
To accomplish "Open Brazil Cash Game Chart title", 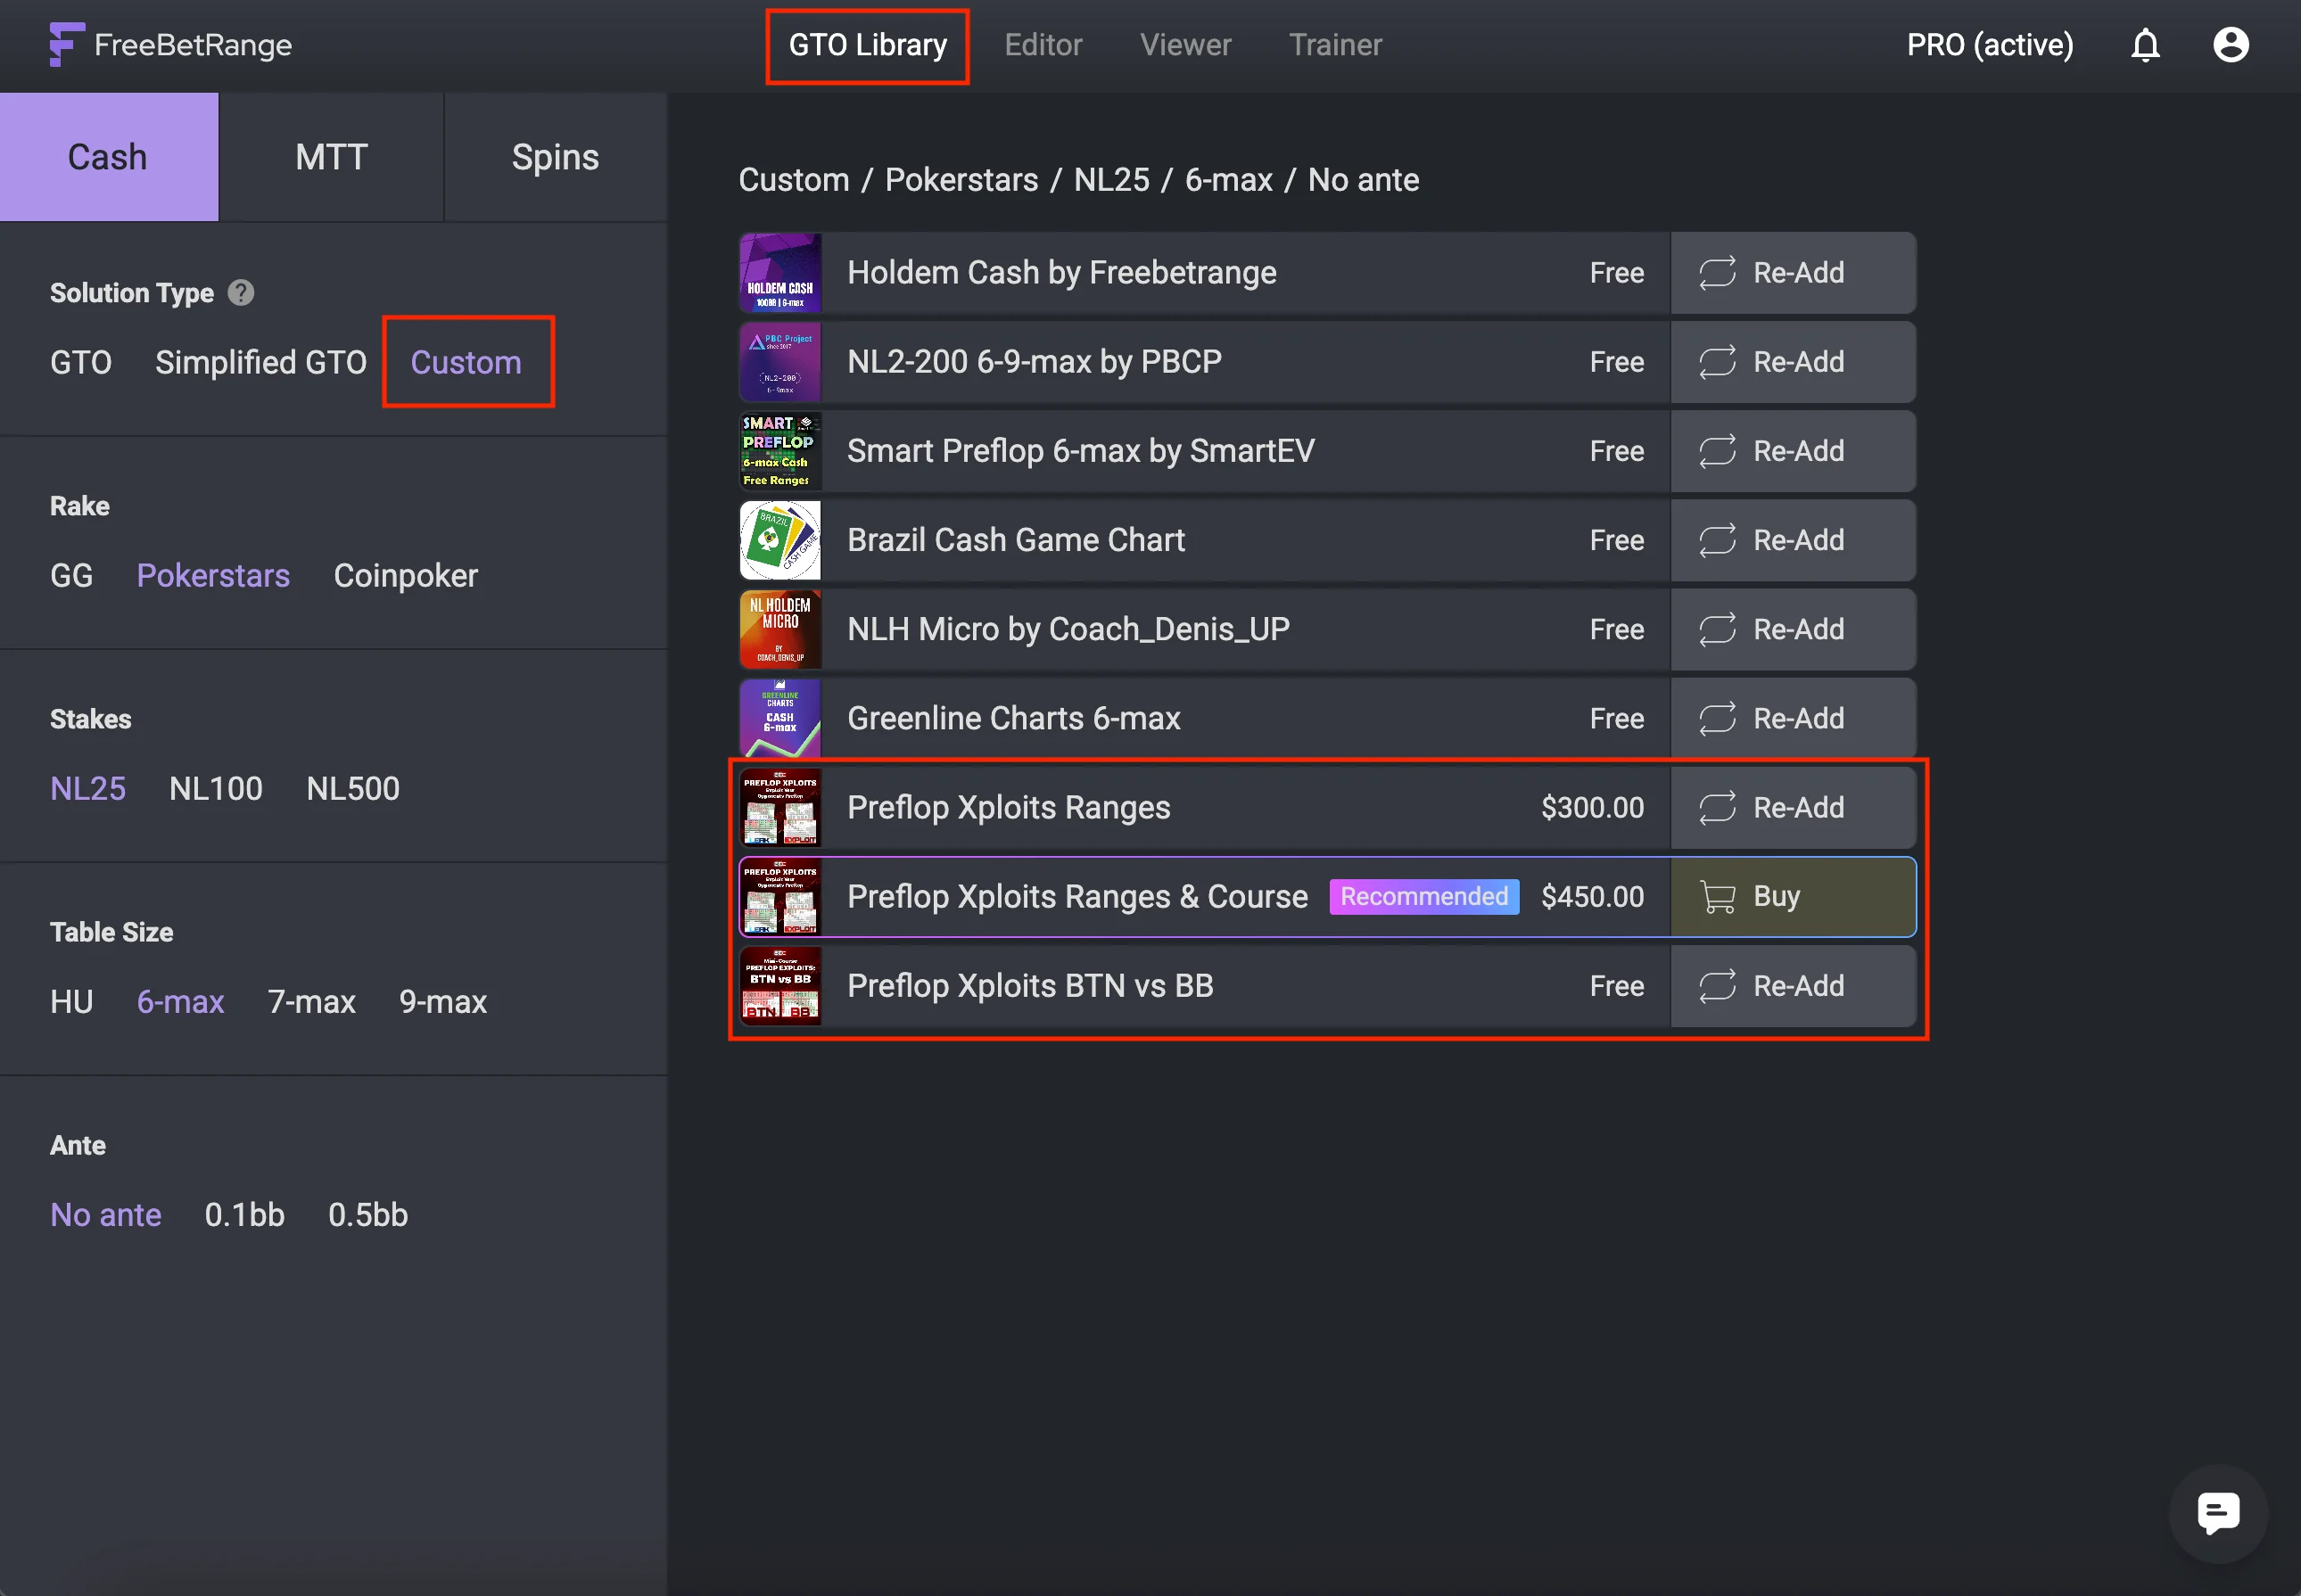I will coord(1016,540).
